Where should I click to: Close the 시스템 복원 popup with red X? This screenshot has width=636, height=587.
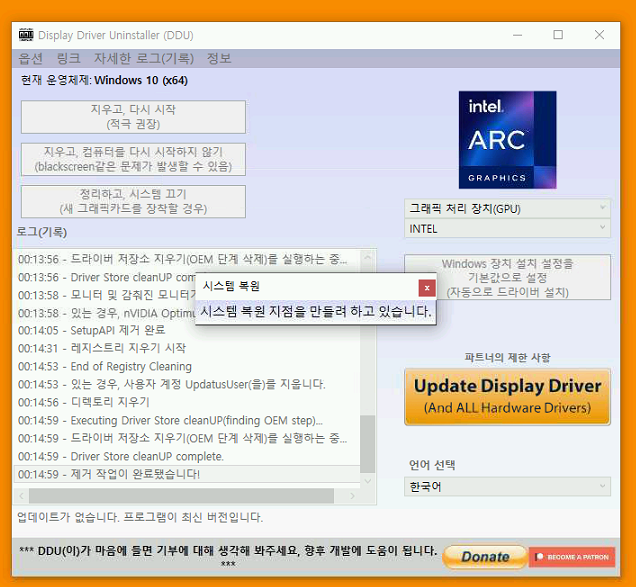pos(427,288)
